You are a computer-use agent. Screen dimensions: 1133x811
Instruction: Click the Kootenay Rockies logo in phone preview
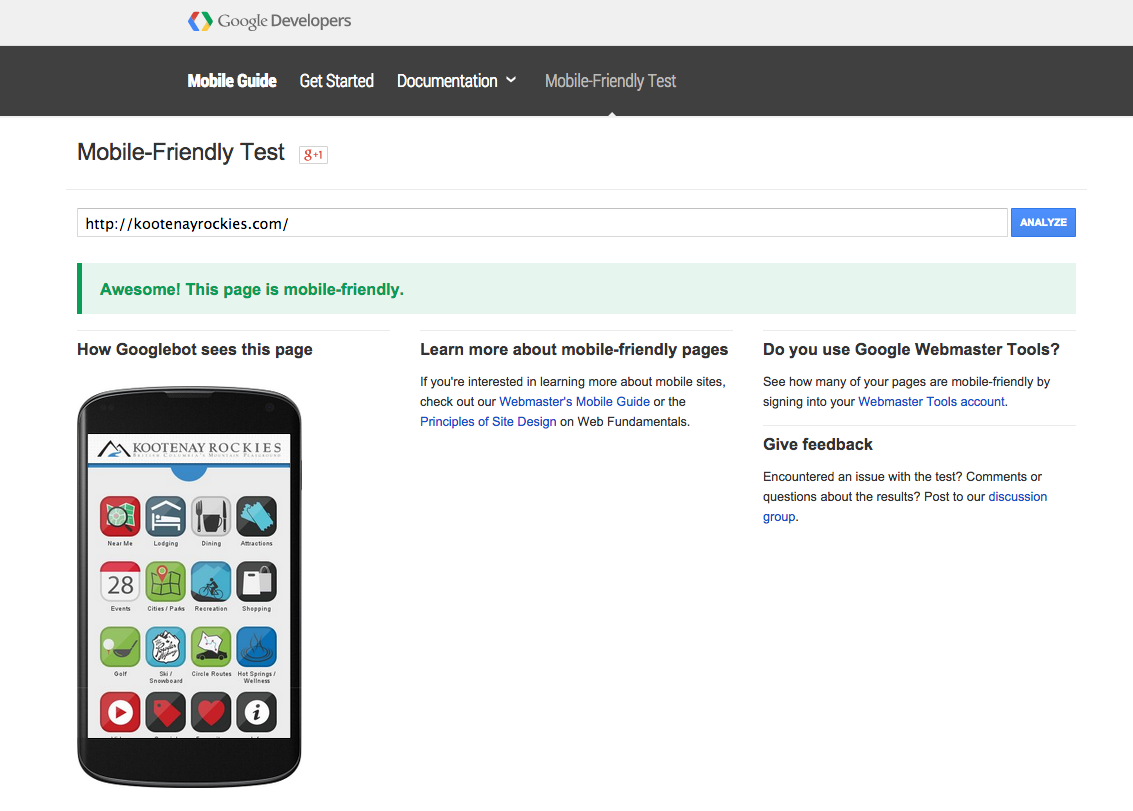[189, 449]
